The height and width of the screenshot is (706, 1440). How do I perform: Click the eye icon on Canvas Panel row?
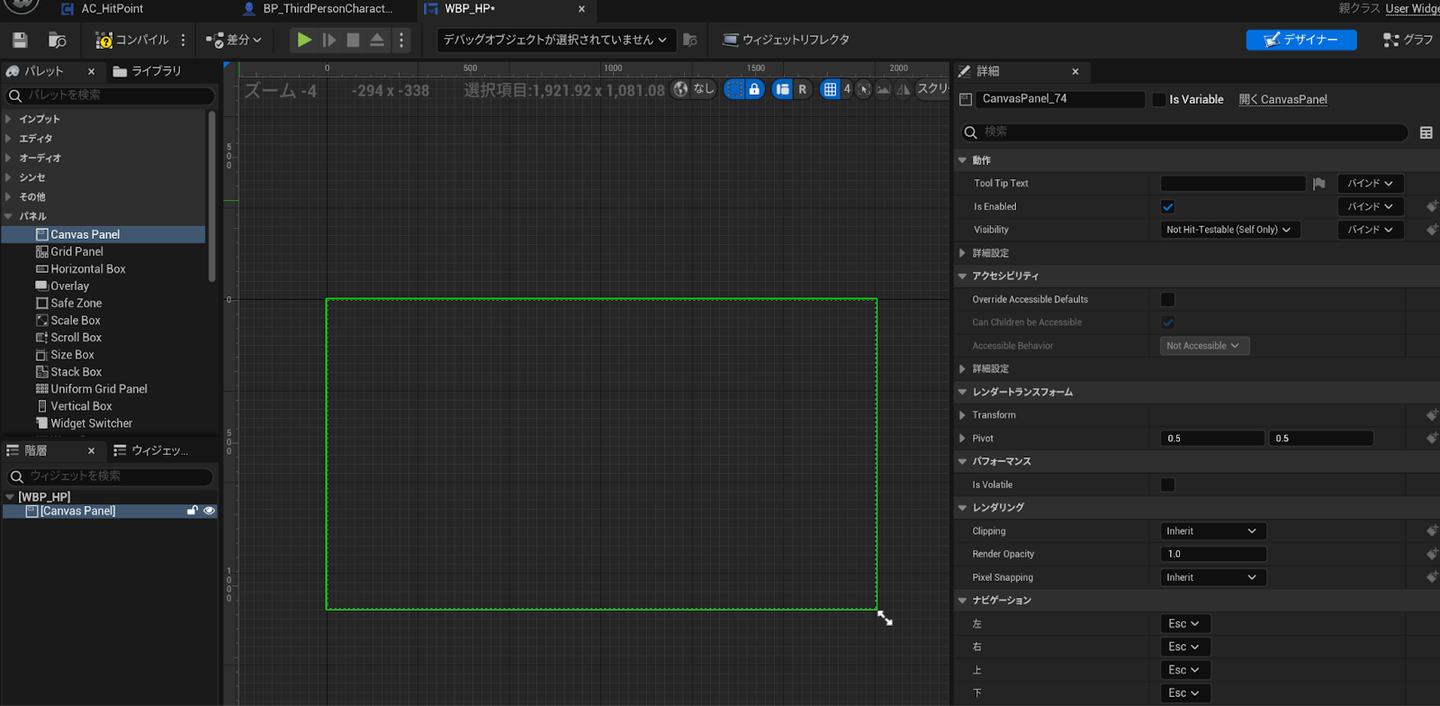click(x=209, y=511)
